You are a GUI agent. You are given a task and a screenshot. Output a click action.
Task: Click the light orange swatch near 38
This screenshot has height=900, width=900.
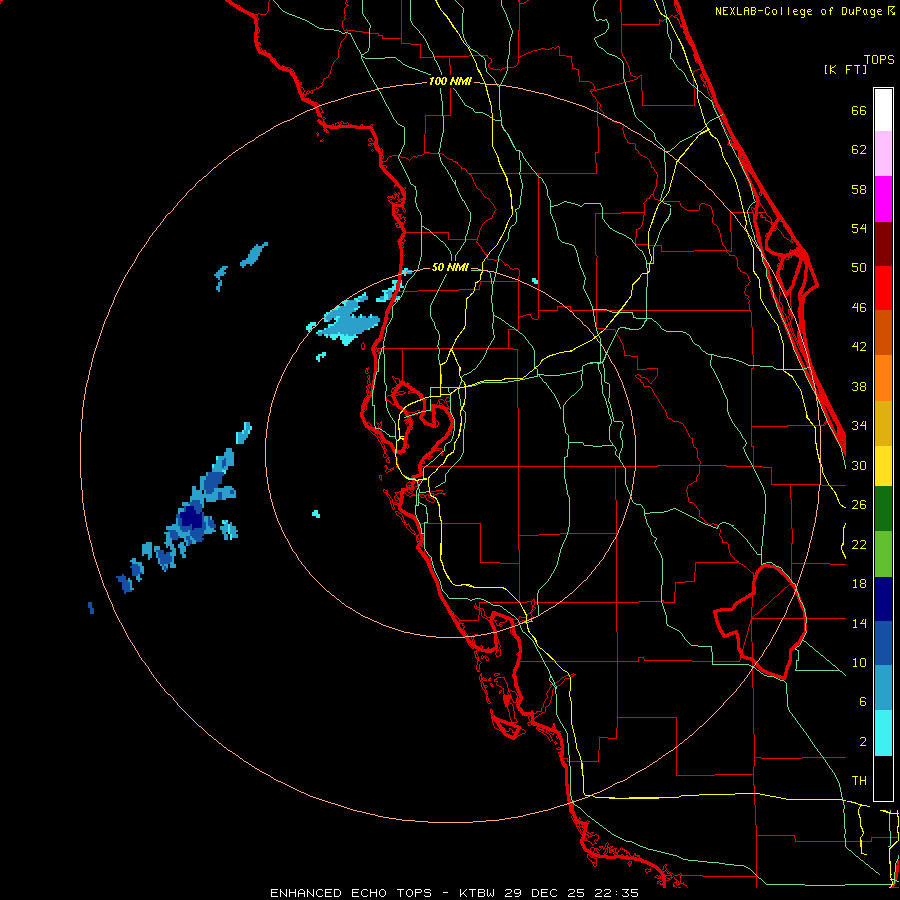click(883, 378)
